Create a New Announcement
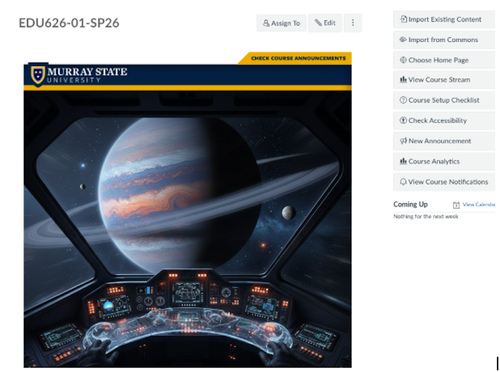 point(444,141)
